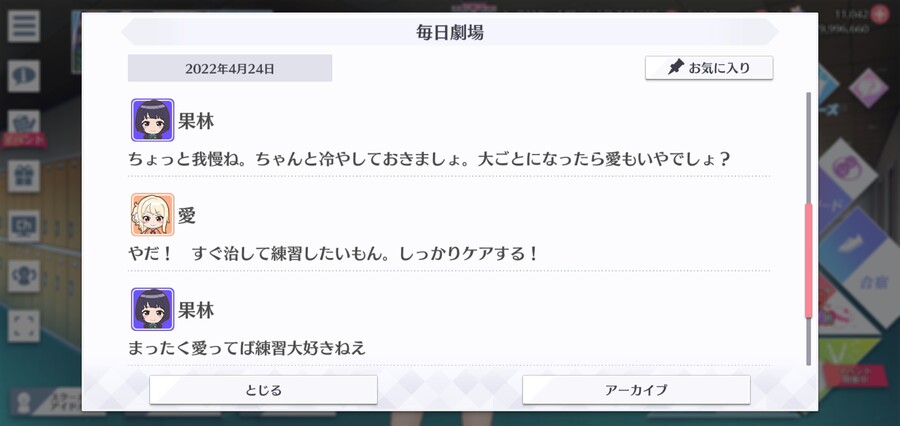Tap the pink plus icon beside star count
Screen dimensions: 900x426
click(x=879, y=14)
